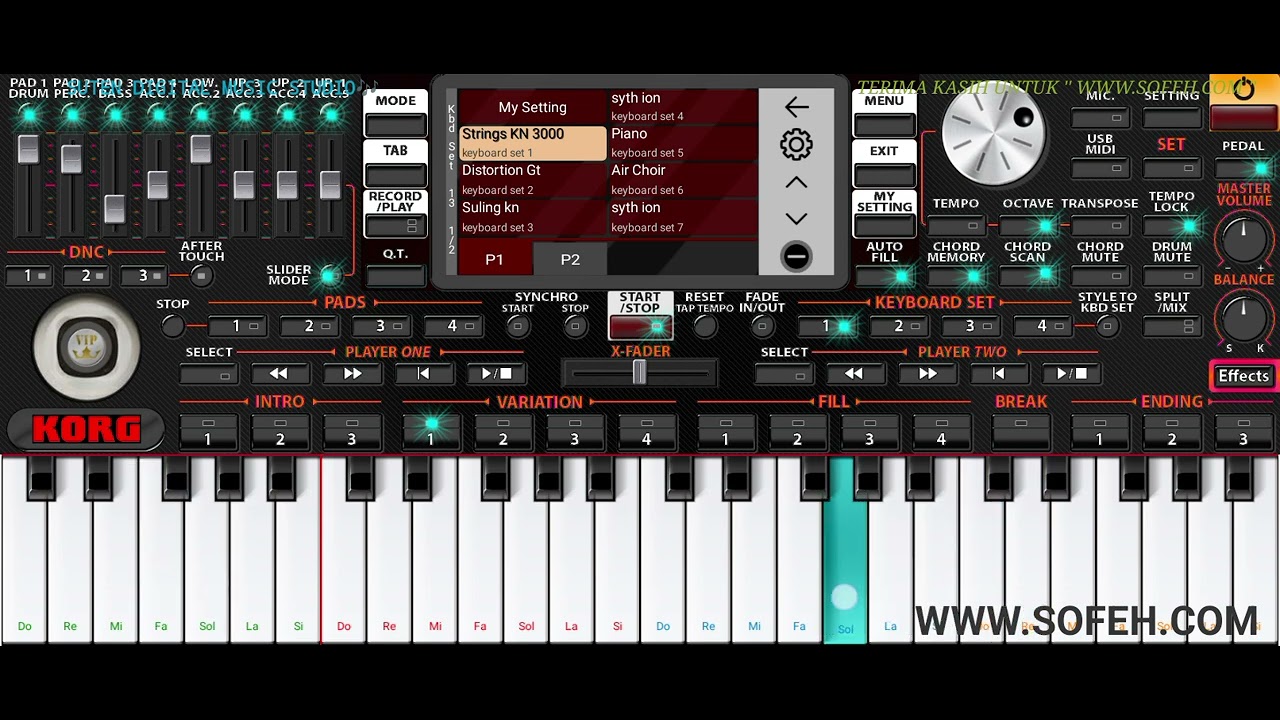Enable Chord Memory
The height and width of the screenshot is (720, 1280).
point(956,275)
